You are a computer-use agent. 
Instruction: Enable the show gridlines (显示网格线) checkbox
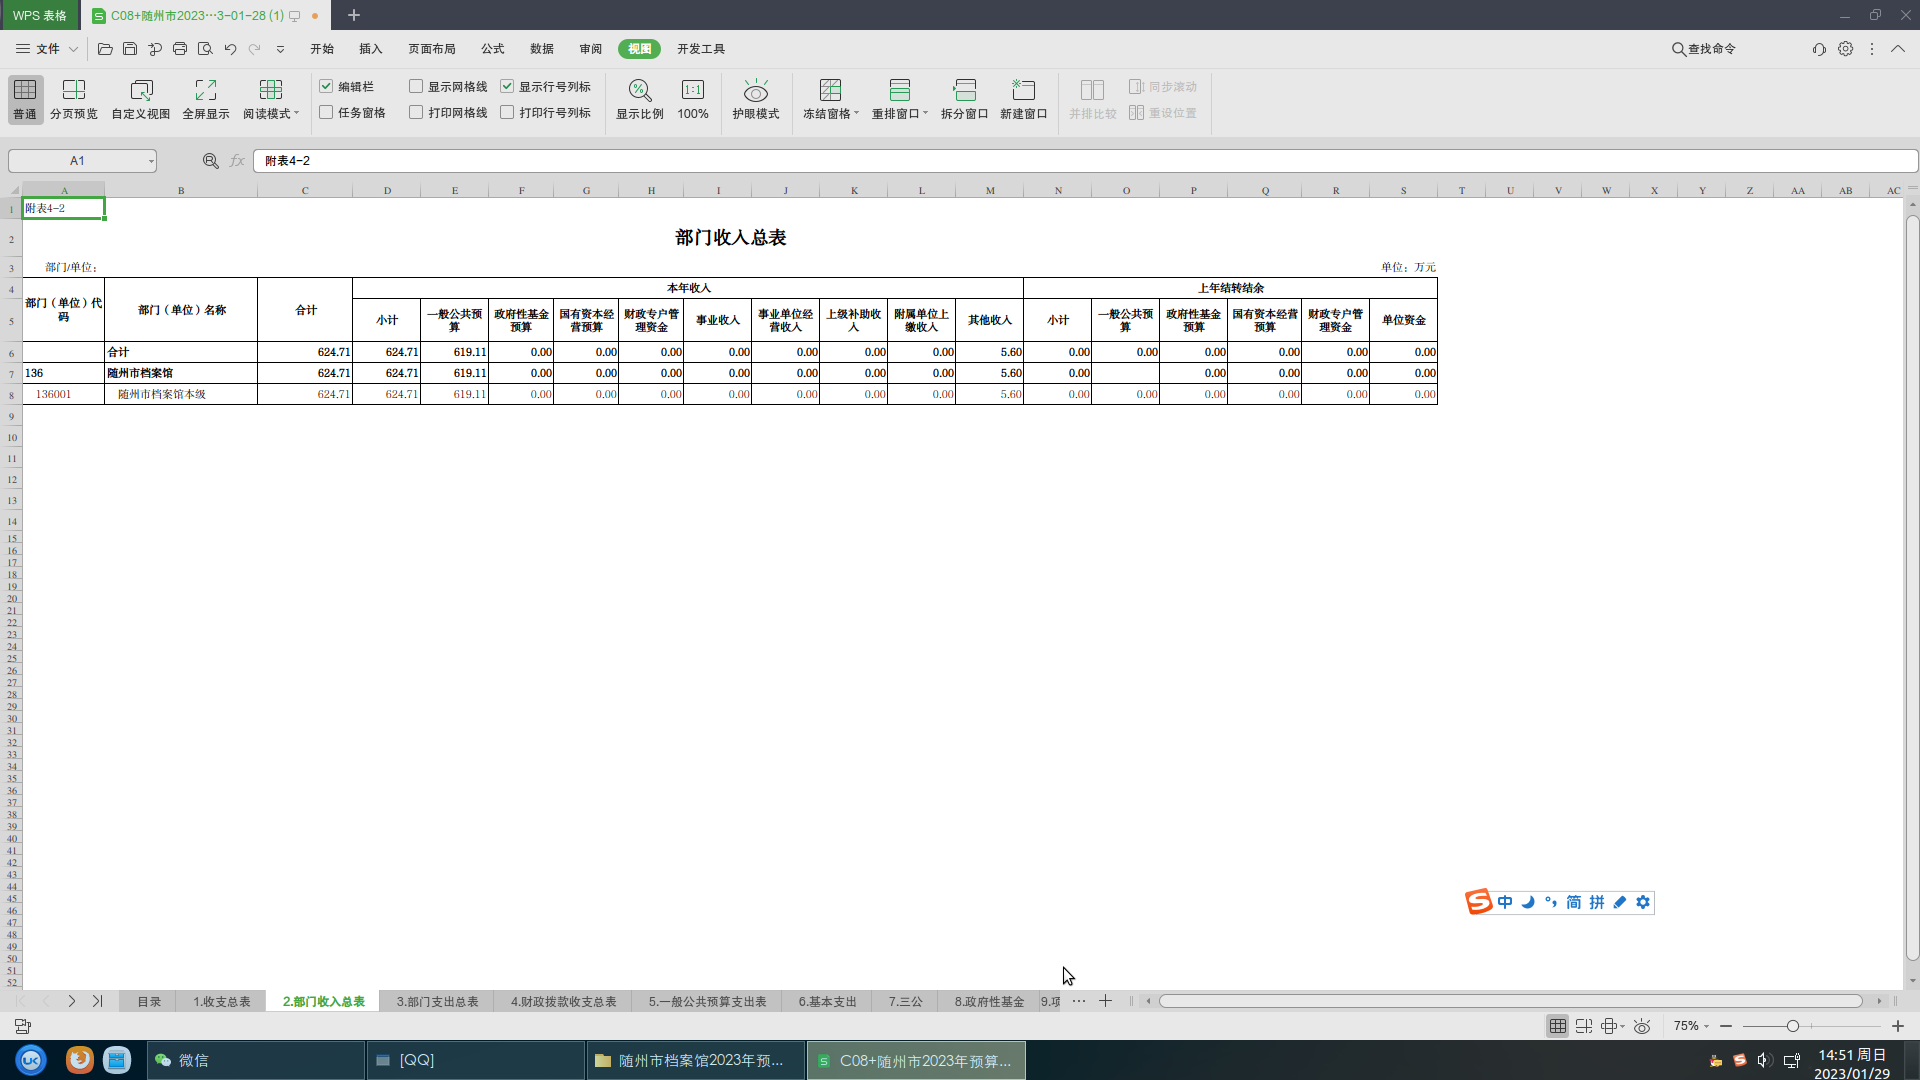tap(416, 87)
